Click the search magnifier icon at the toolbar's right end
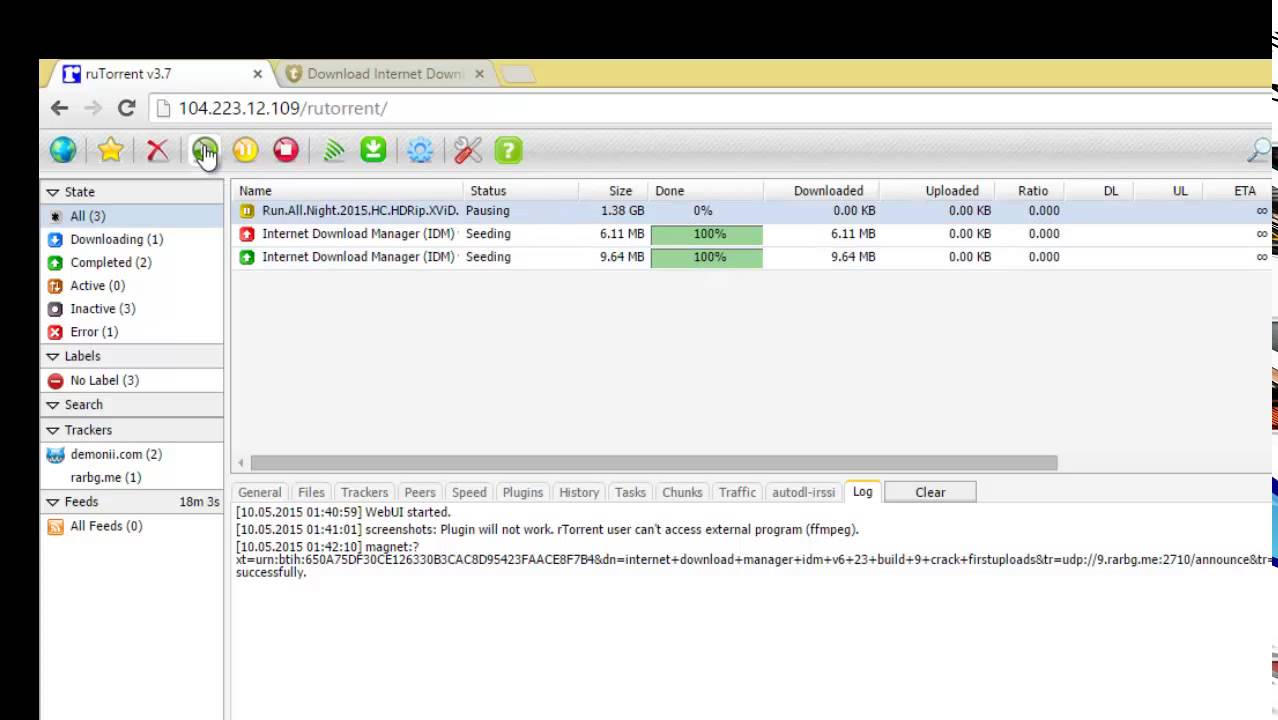1278x720 pixels. coord(1259,151)
